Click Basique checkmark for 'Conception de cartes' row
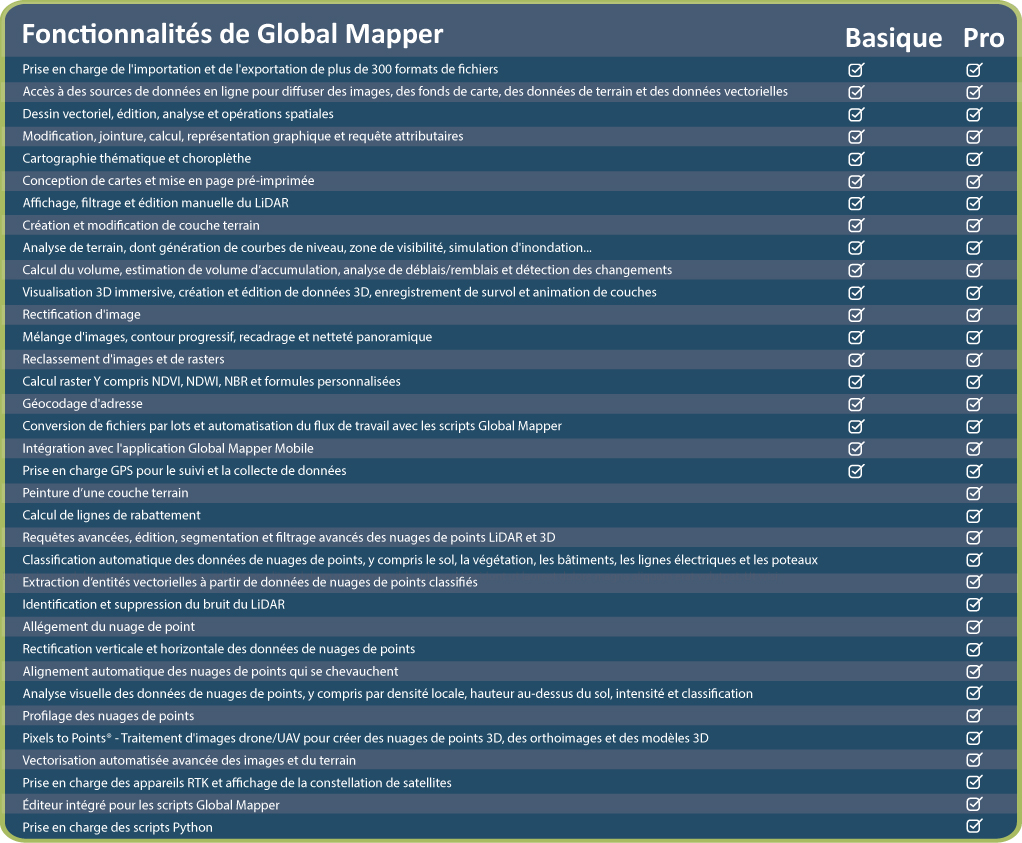Screen dimensions: 1022x843 [856, 181]
